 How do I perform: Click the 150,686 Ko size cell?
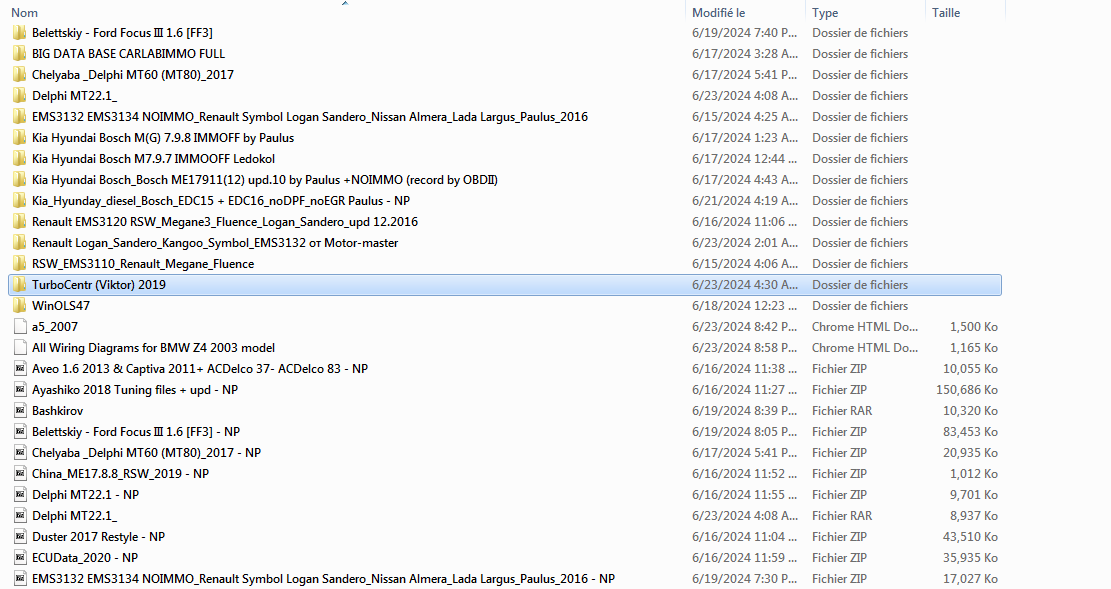[x=966, y=390]
